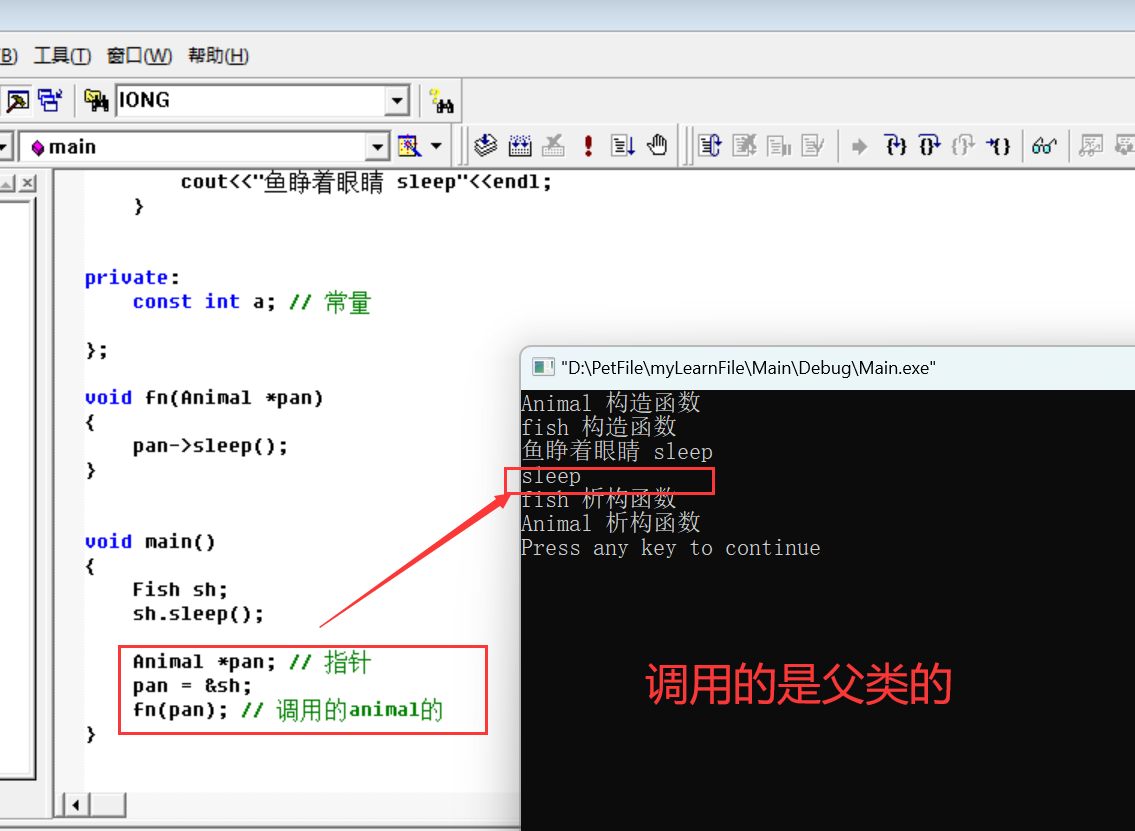1135x831 pixels.
Task: Click console line '鱼睁着眼睛 sleep'
Action: point(617,451)
